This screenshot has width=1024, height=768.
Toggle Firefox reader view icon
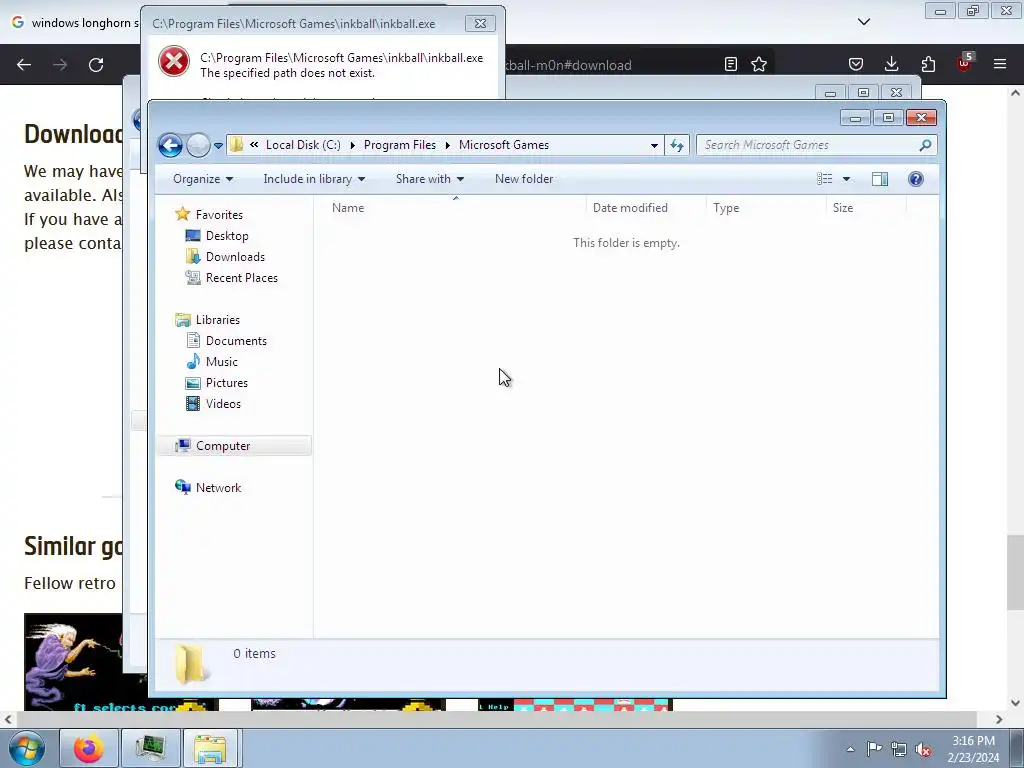click(731, 64)
